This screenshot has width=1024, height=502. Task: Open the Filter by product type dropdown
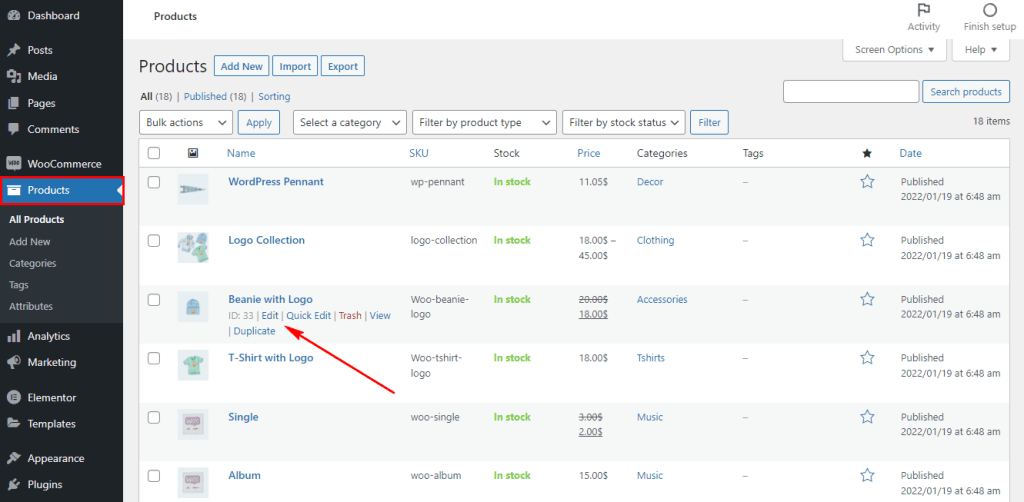tap(484, 122)
